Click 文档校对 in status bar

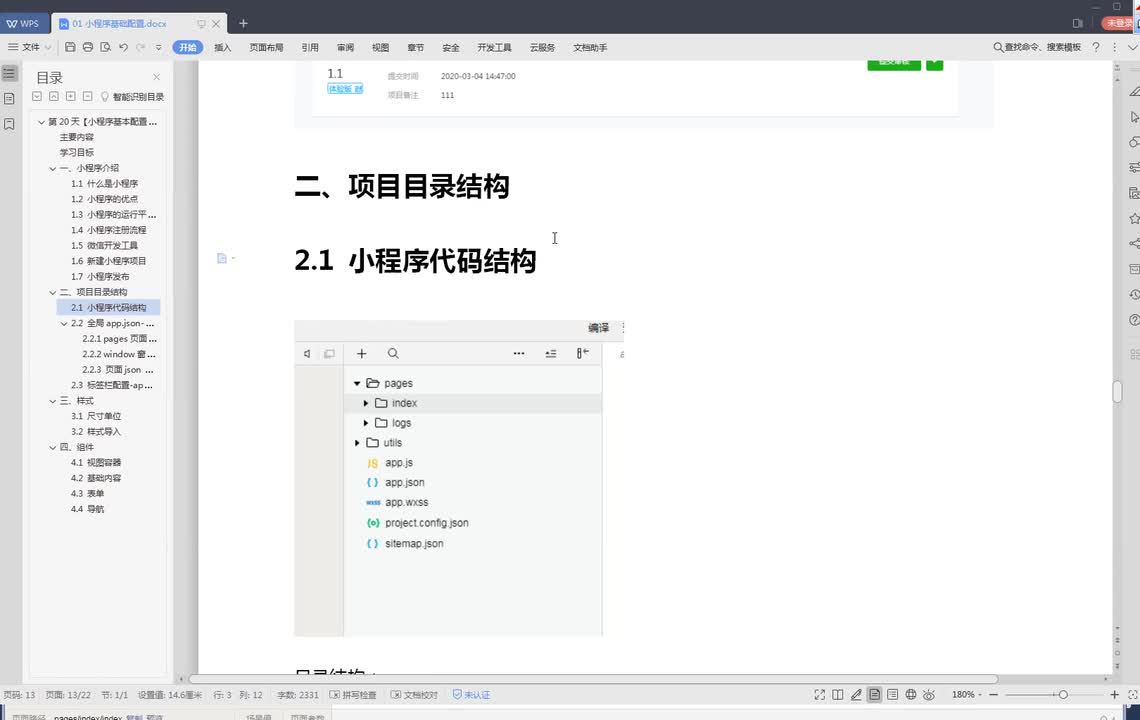(x=414, y=695)
